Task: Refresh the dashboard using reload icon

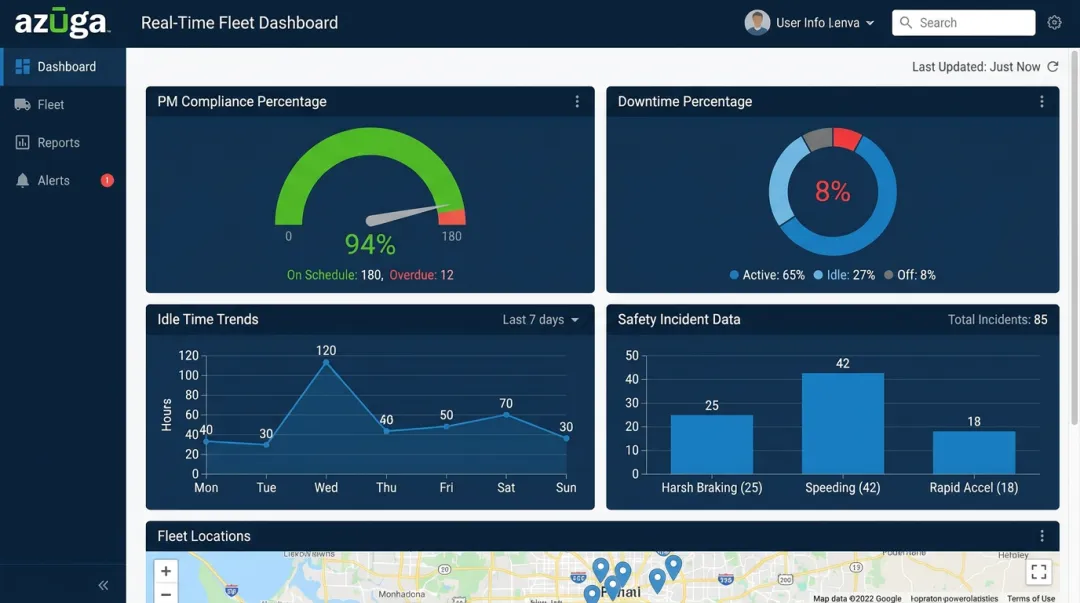Action: click(x=1053, y=67)
